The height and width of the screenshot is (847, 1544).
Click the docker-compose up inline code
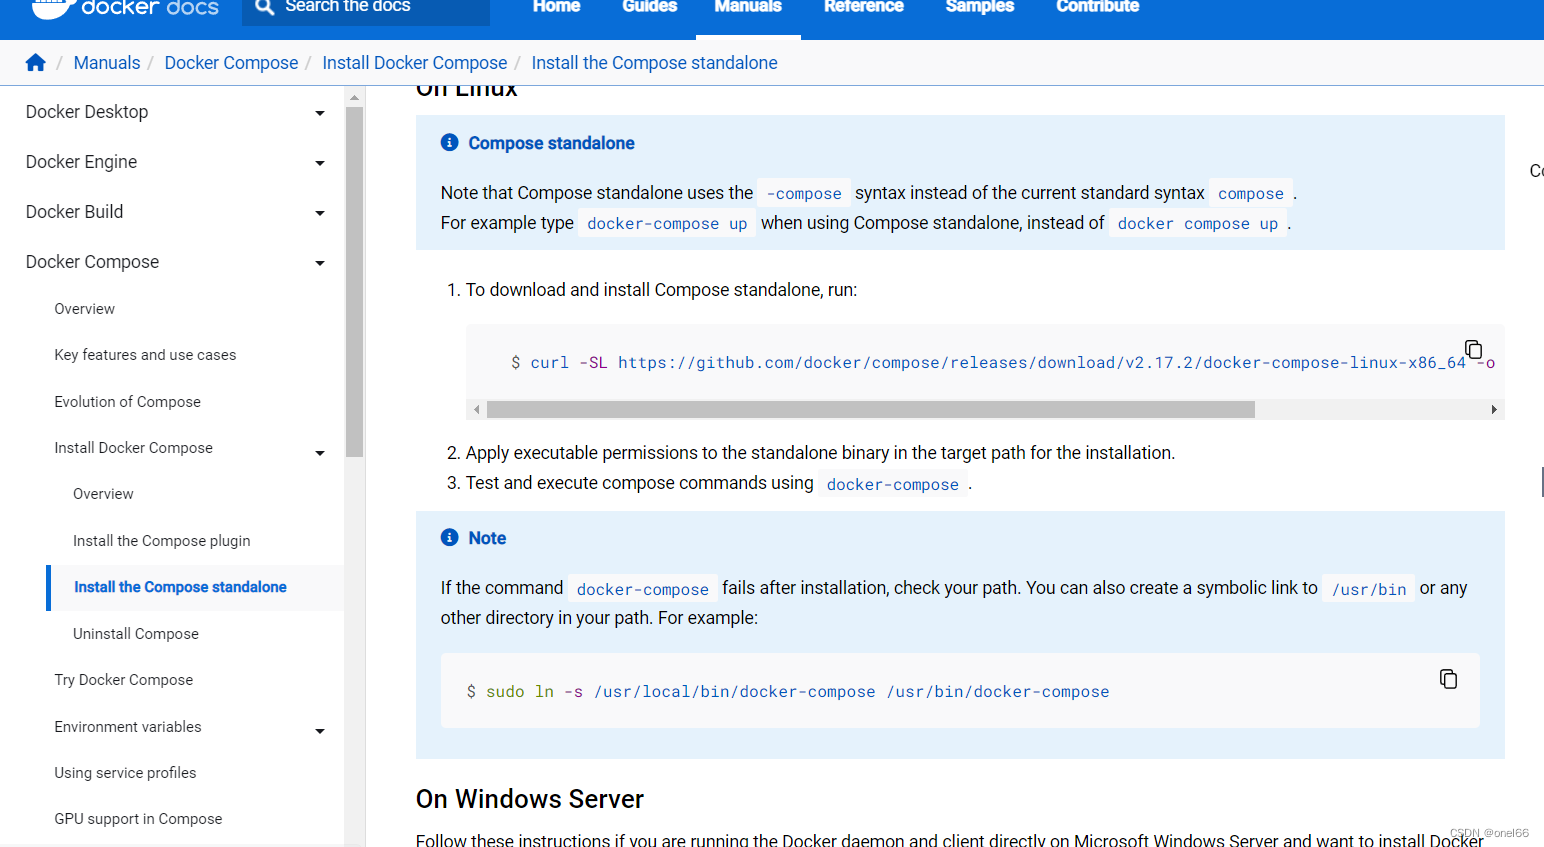(x=667, y=223)
